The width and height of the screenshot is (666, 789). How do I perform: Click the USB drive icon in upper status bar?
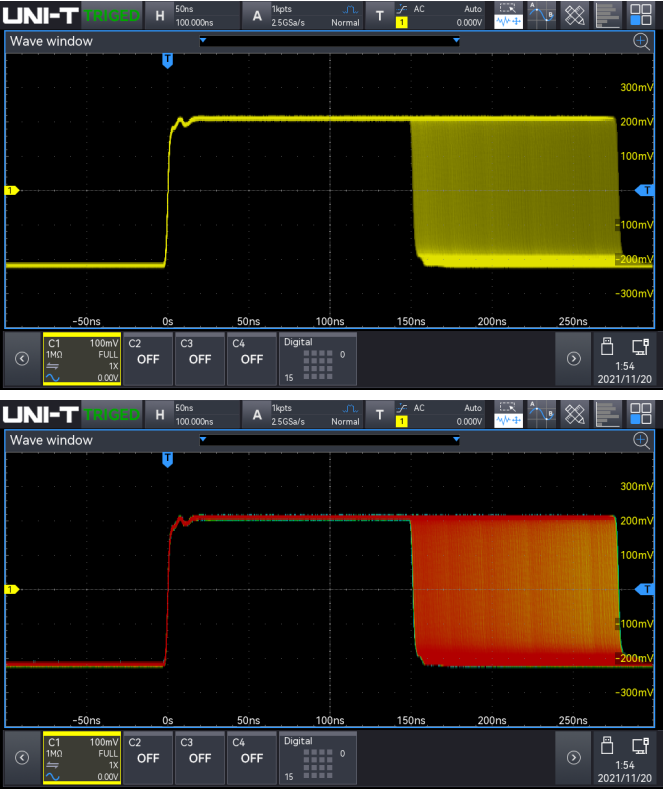[606, 347]
